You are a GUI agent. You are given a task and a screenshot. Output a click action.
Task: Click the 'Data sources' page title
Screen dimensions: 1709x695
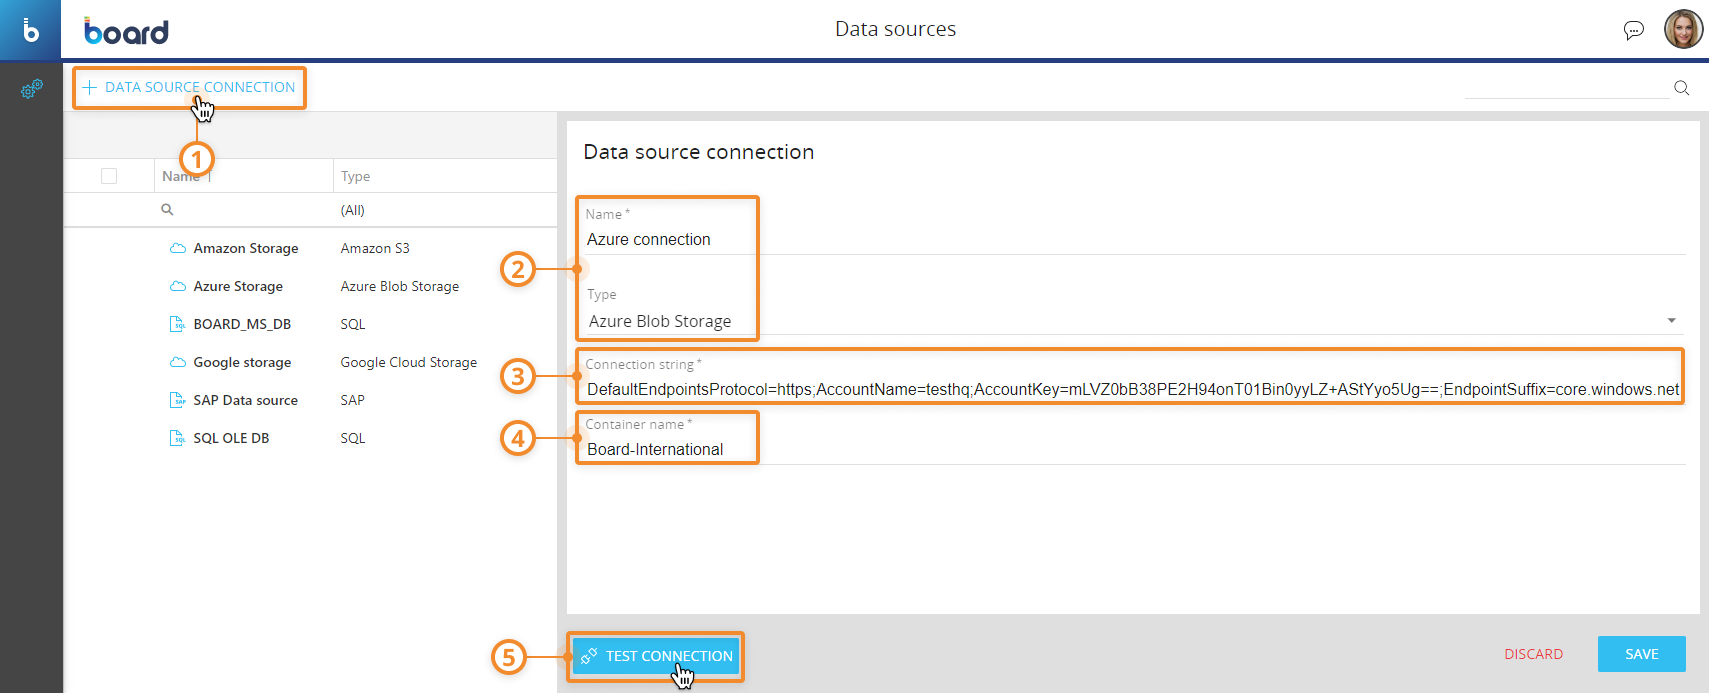pyautogui.click(x=895, y=29)
